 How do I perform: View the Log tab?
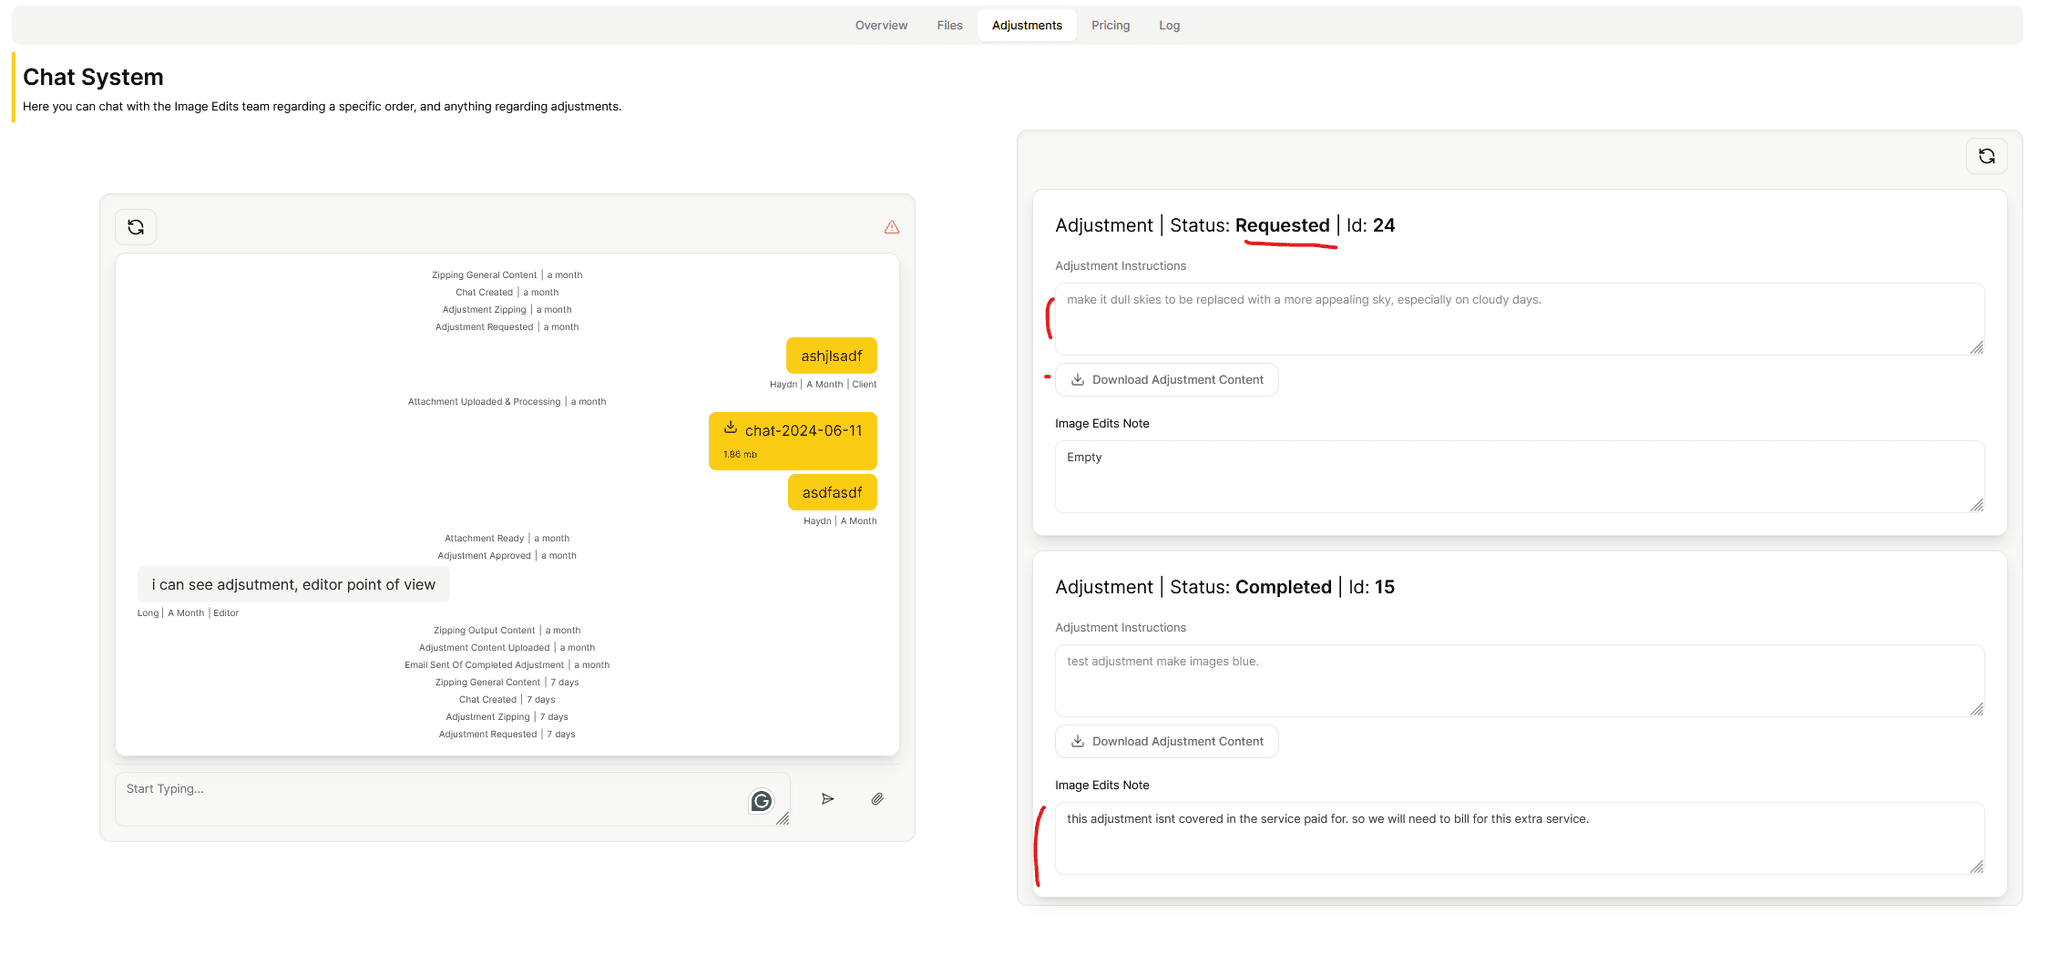pyautogui.click(x=1169, y=24)
